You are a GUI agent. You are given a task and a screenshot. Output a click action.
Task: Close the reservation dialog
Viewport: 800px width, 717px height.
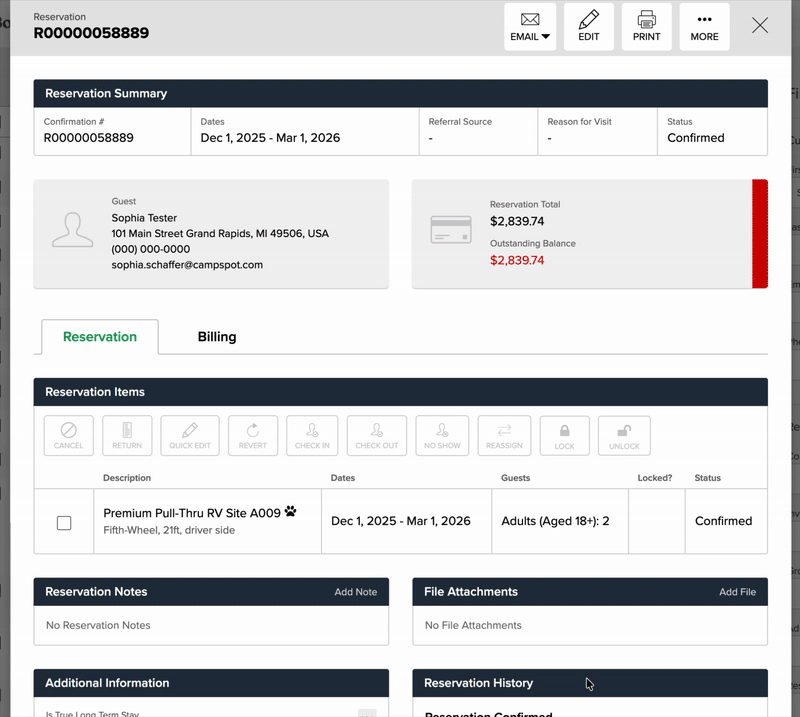click(760, 26)
